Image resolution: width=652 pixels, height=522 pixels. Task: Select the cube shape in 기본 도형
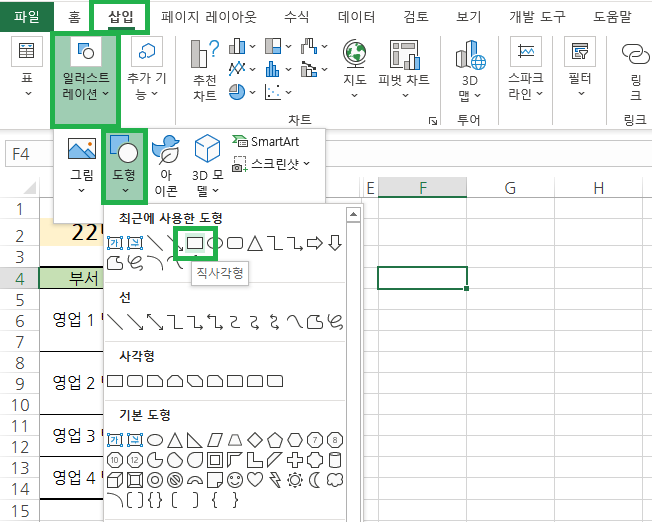tap(115, 480)
